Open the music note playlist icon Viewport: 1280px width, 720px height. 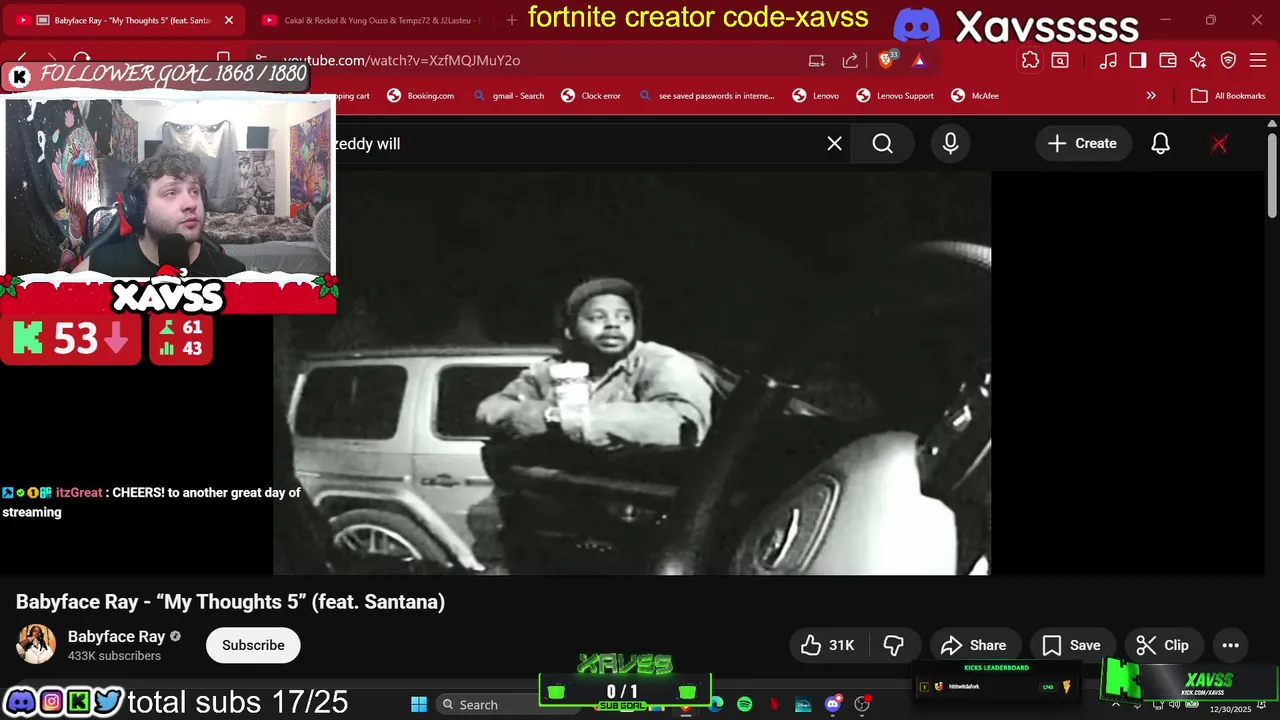pyautogui.click(x=1108, y=60)
